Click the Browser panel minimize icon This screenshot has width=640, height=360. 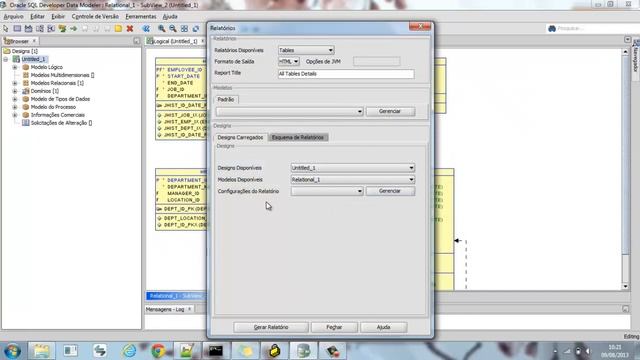coord(137,41)
